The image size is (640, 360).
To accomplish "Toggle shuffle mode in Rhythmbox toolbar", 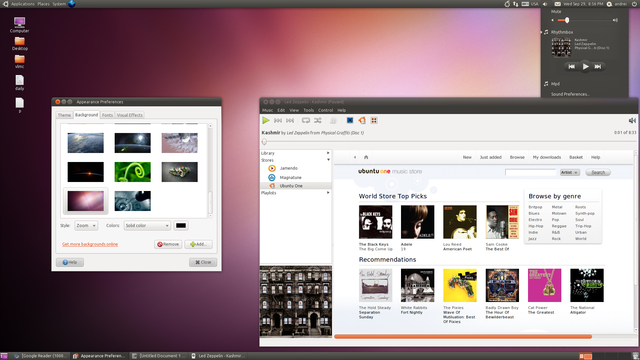I will pos(318,120).
